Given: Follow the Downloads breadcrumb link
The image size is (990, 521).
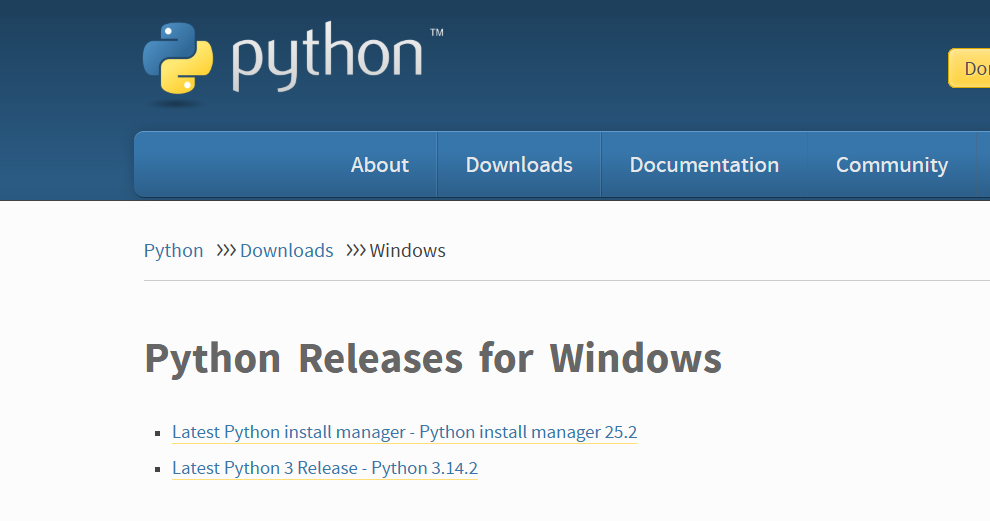Looking at the screenshot, I should [x=287, y=250].
